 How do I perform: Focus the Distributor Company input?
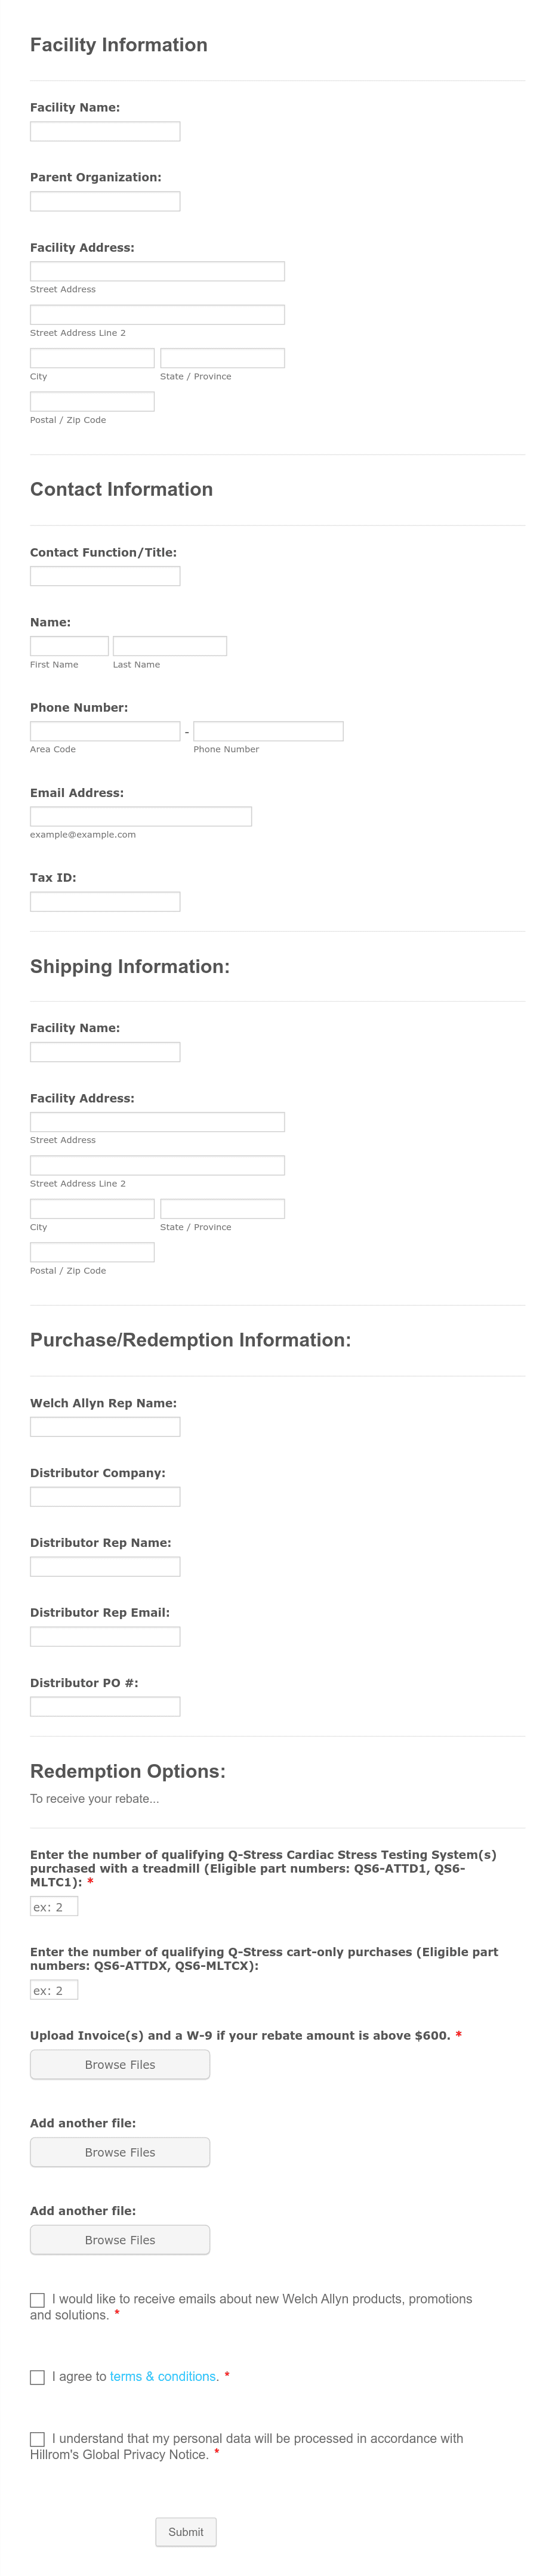[x=105, y=1497]
